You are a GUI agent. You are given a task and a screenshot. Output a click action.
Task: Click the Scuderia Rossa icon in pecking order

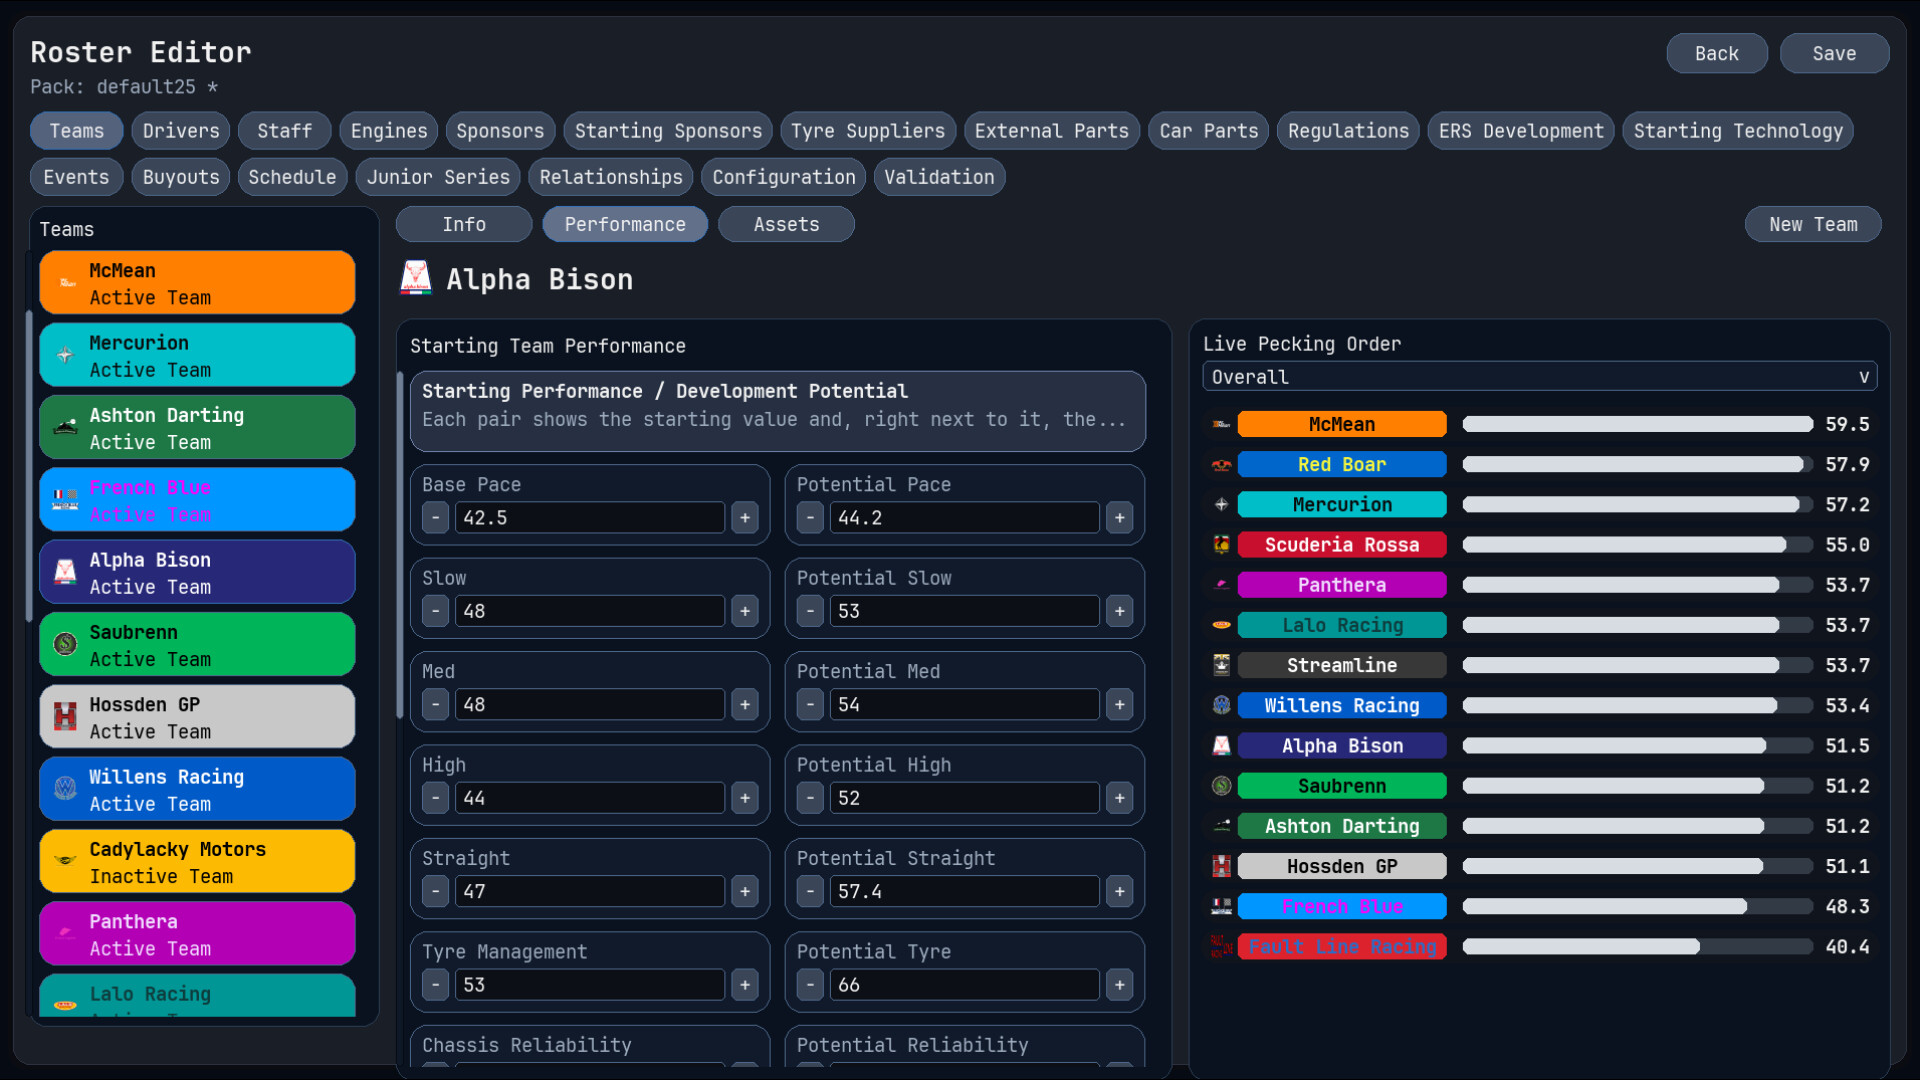1221,544
